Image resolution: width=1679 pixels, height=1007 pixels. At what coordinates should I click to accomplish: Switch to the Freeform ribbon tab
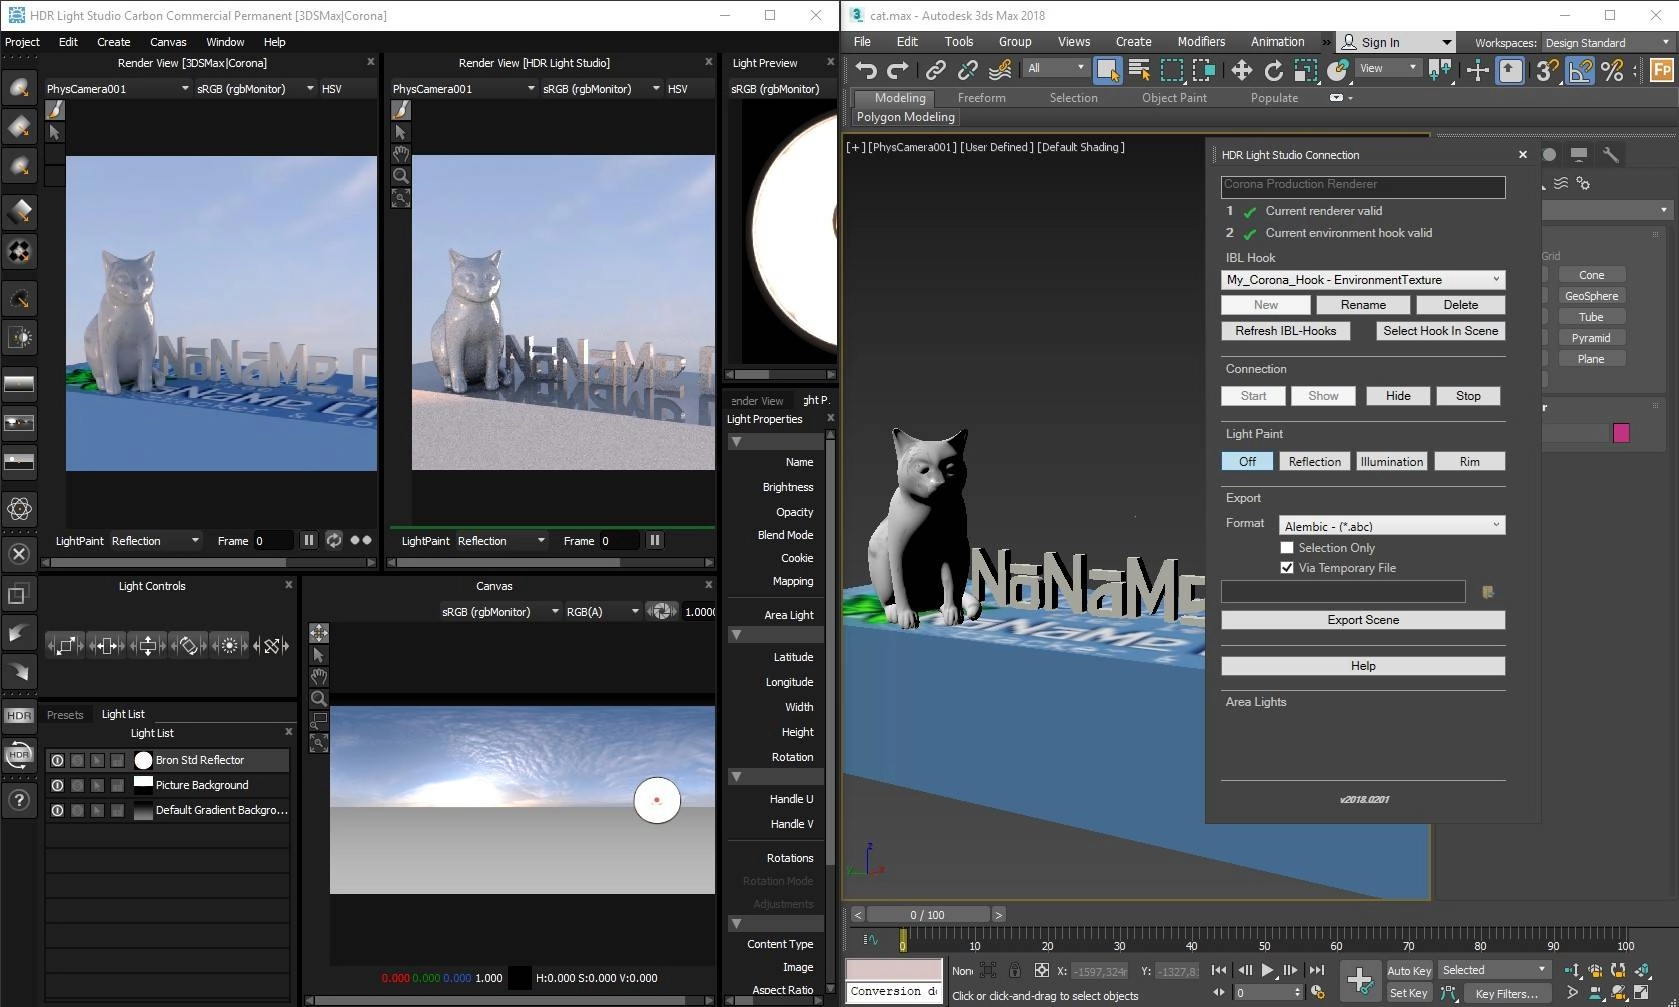coord(981,98)
